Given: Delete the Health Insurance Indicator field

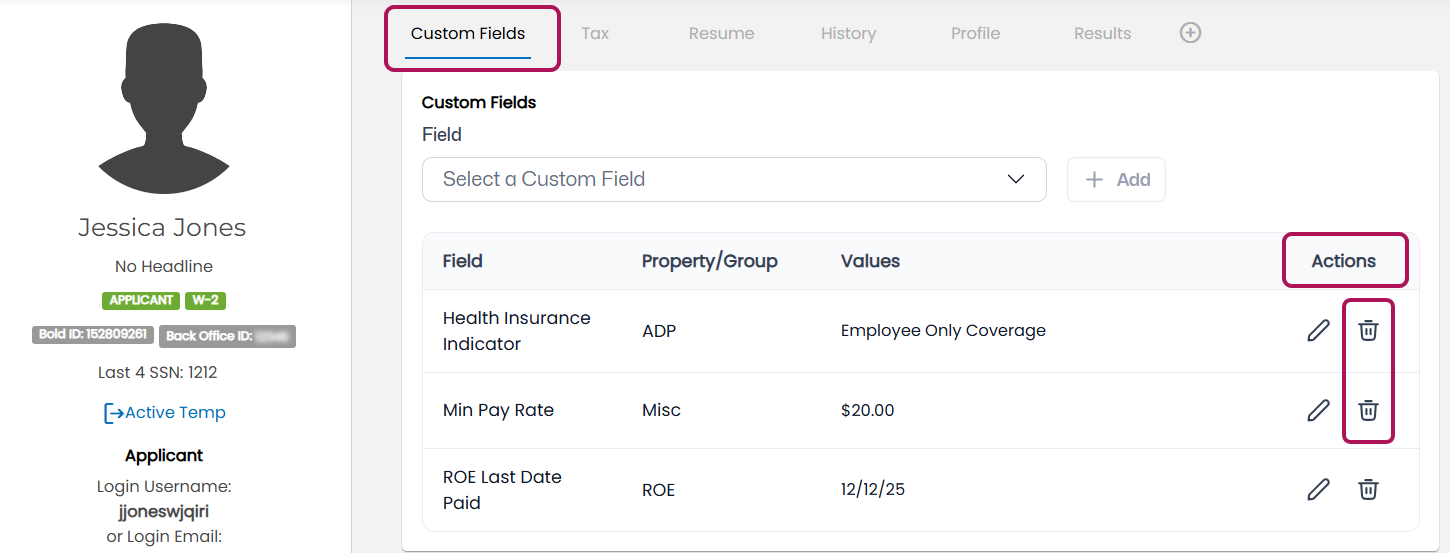Looking at the screenshot, I should [1368, 330].
